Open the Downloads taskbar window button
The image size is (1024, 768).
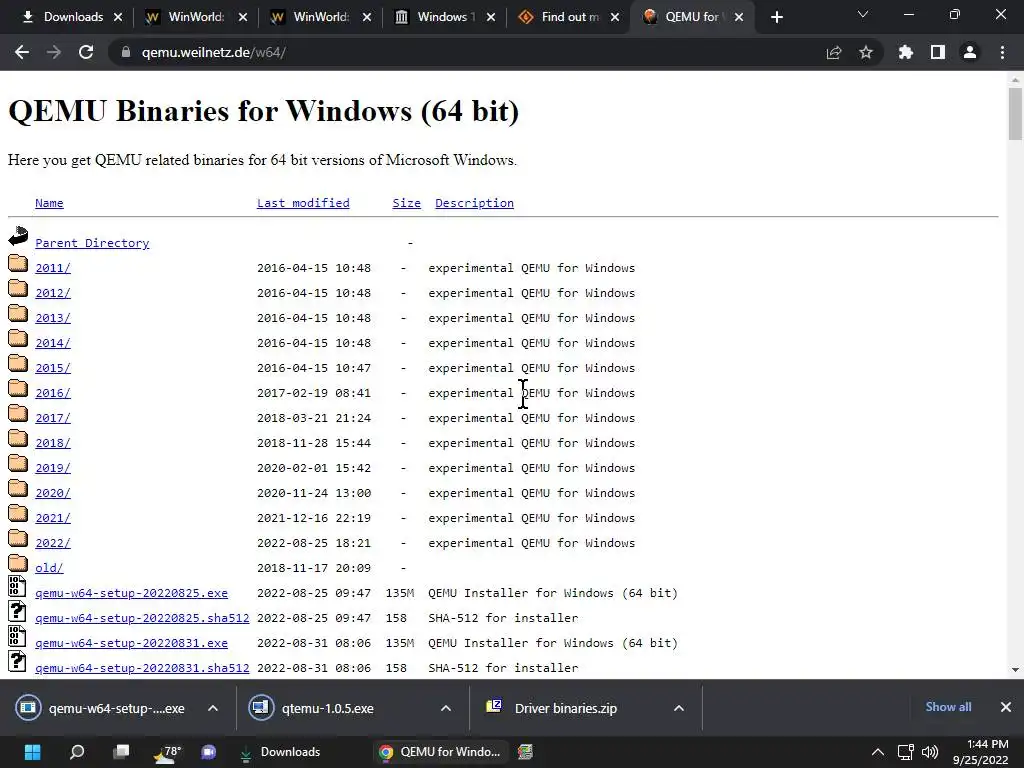point(281,752)
